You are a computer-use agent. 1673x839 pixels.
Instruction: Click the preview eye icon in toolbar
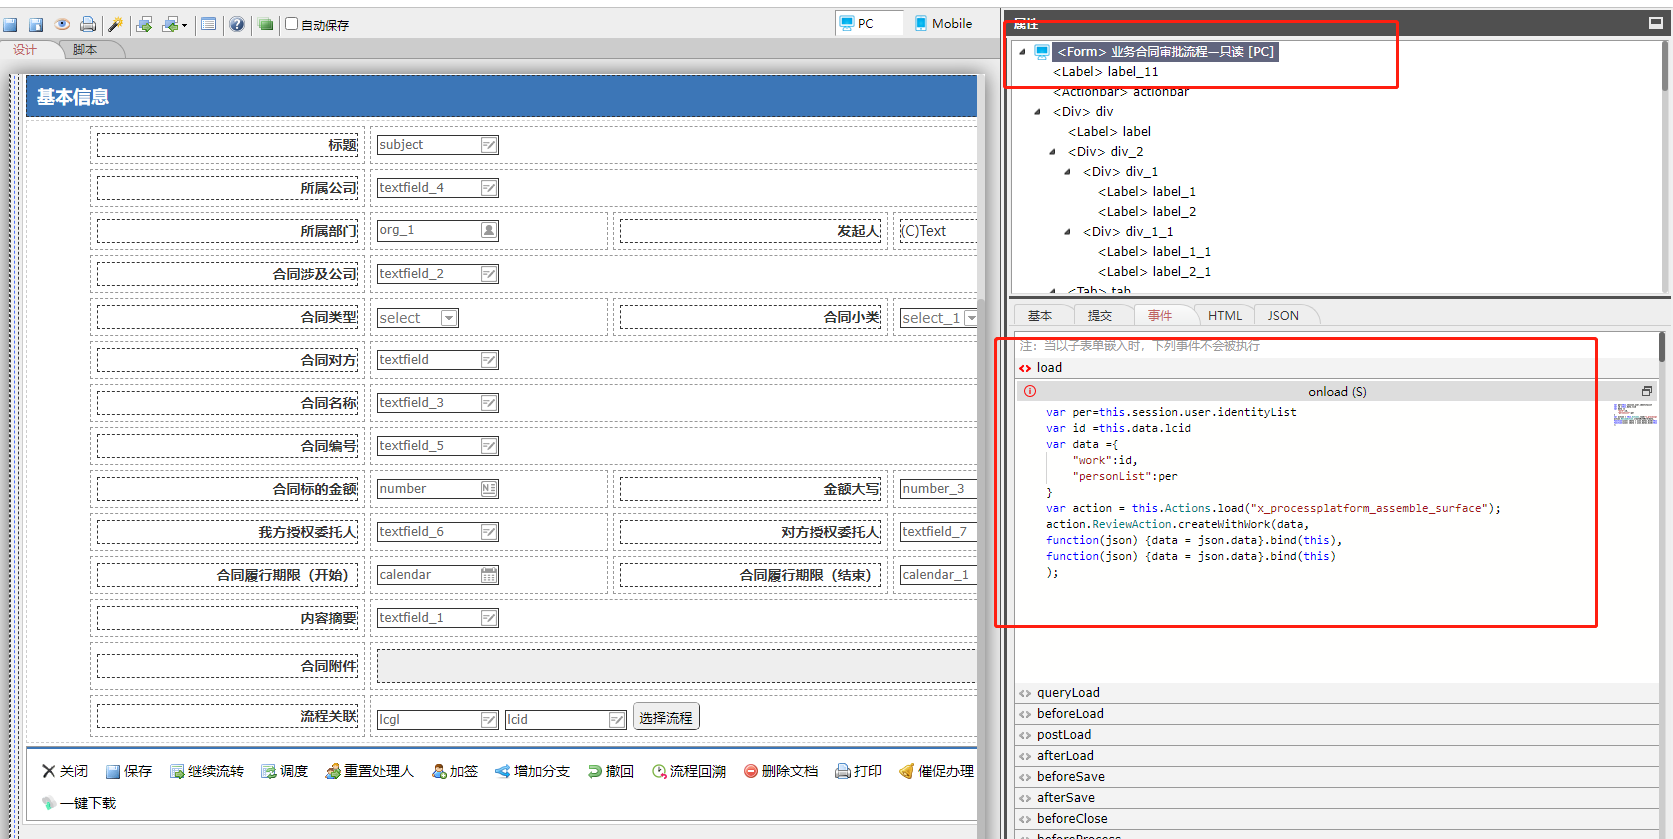click(x=62, y=24)
